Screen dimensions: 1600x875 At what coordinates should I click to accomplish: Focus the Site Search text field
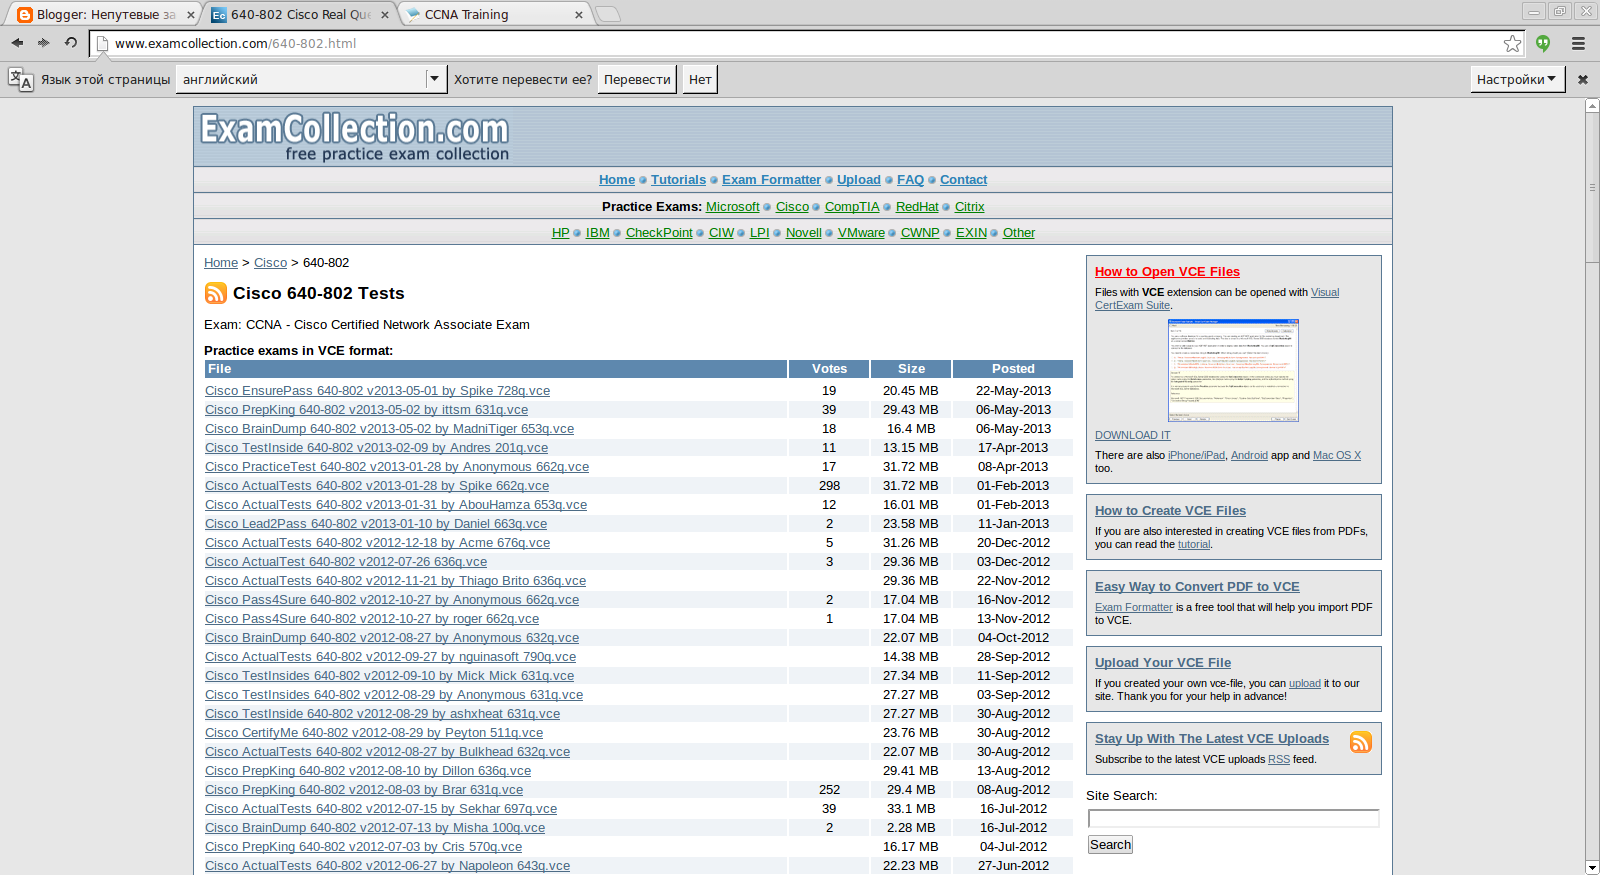click(x=1233, y=818)
